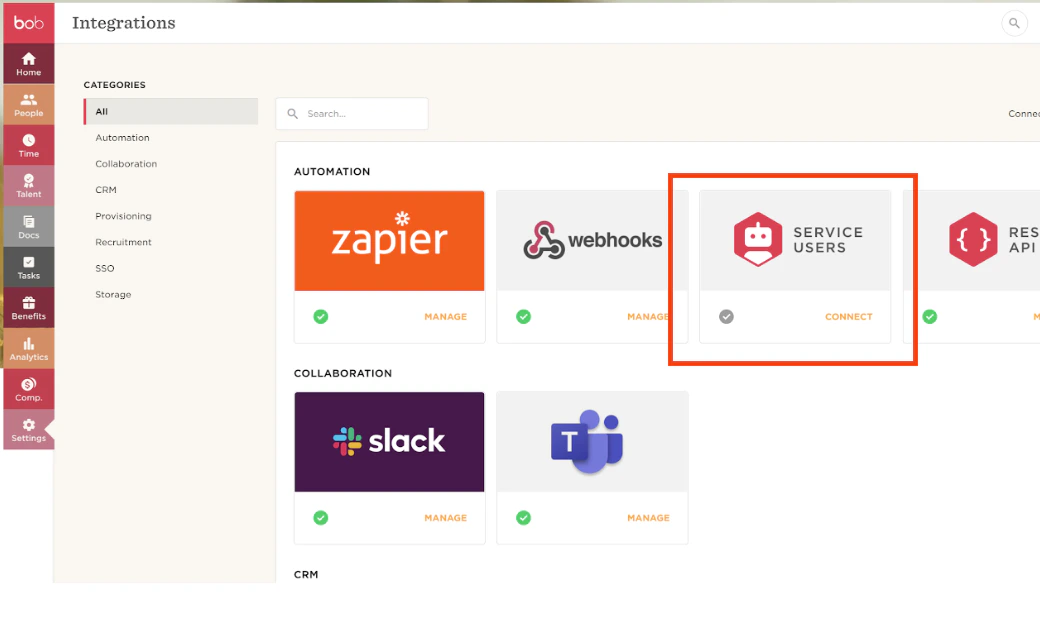Select the Collaboration category
This screenshot has height=618, width=1040.
[x=126, y=164]
